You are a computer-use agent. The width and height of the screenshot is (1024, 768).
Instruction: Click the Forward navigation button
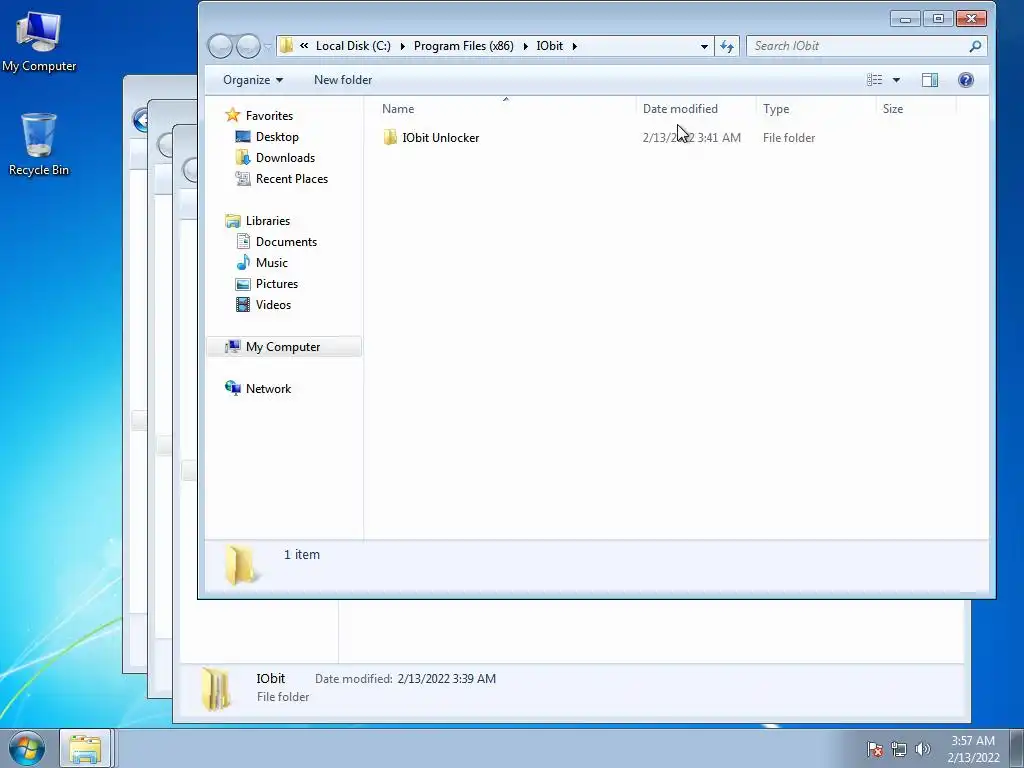click(248, 46)
